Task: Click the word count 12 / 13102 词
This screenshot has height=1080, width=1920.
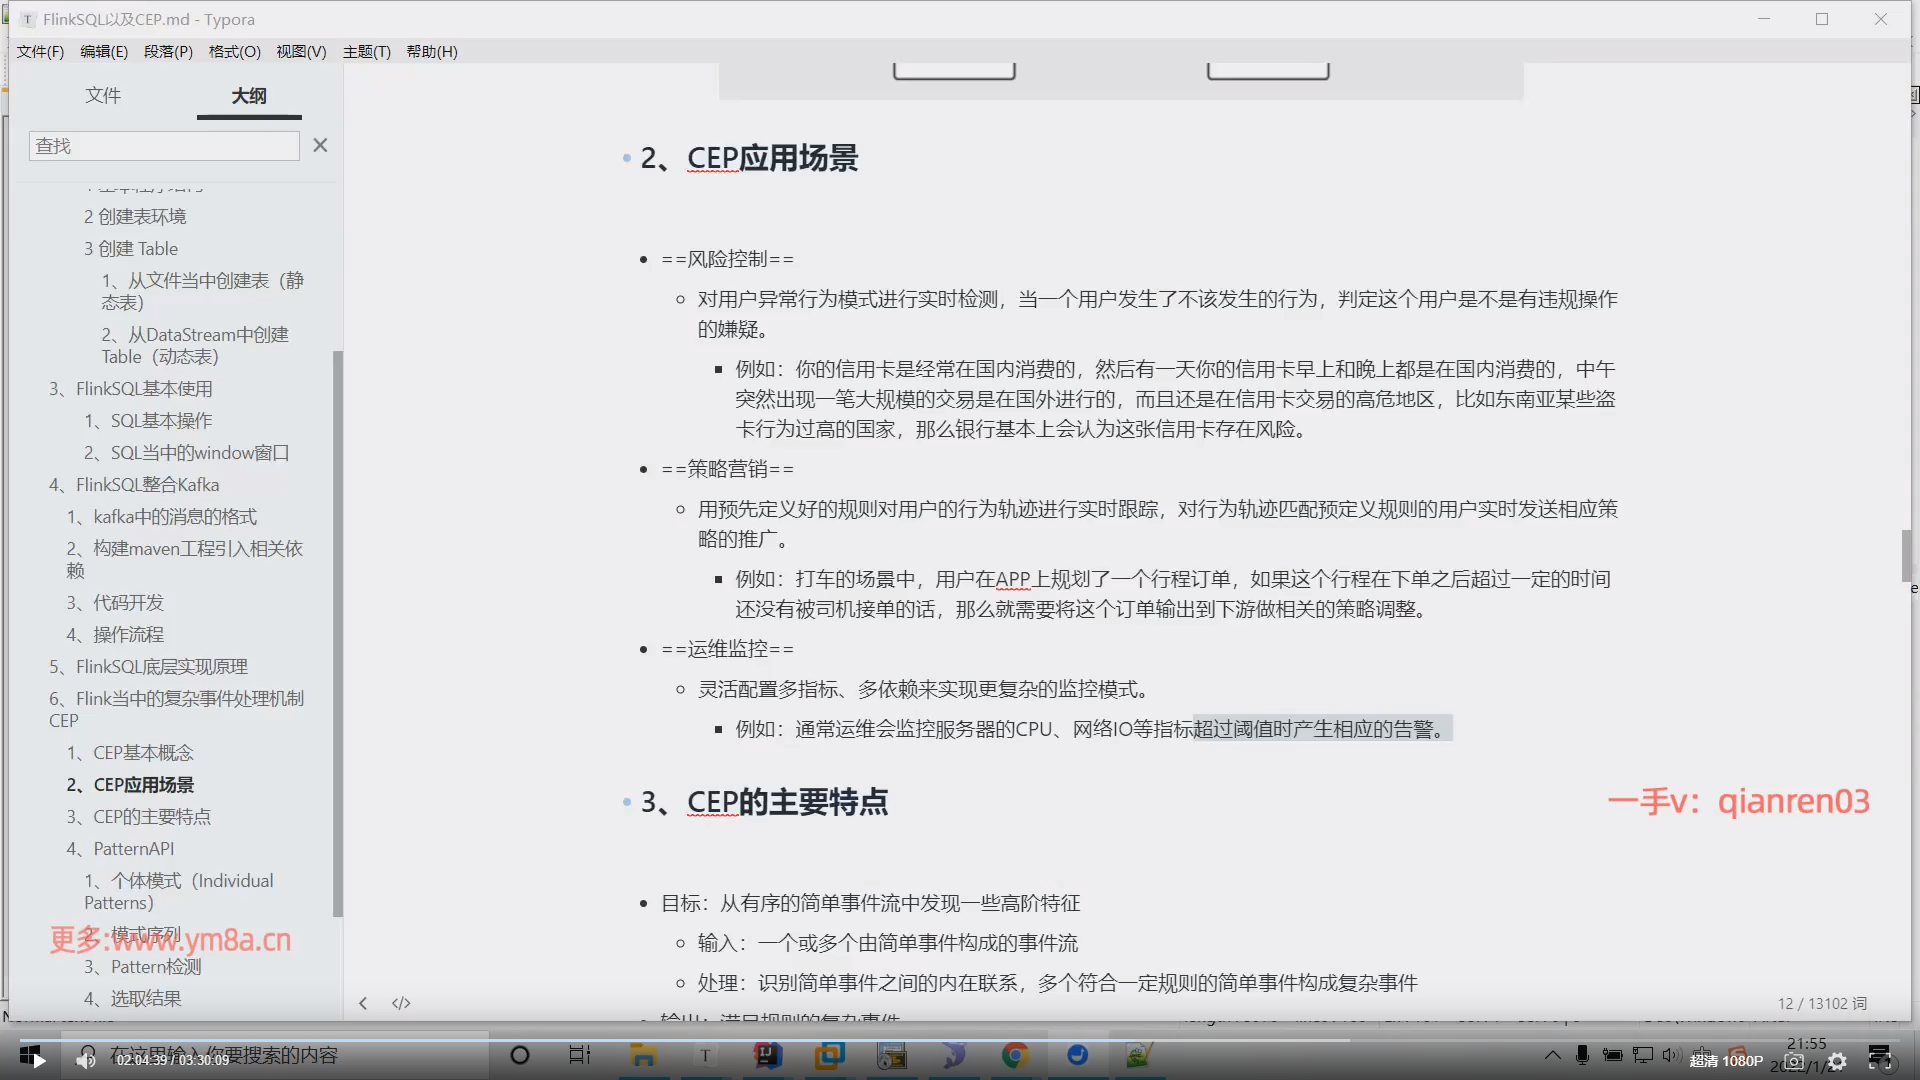Action: click(1821, 1003)
